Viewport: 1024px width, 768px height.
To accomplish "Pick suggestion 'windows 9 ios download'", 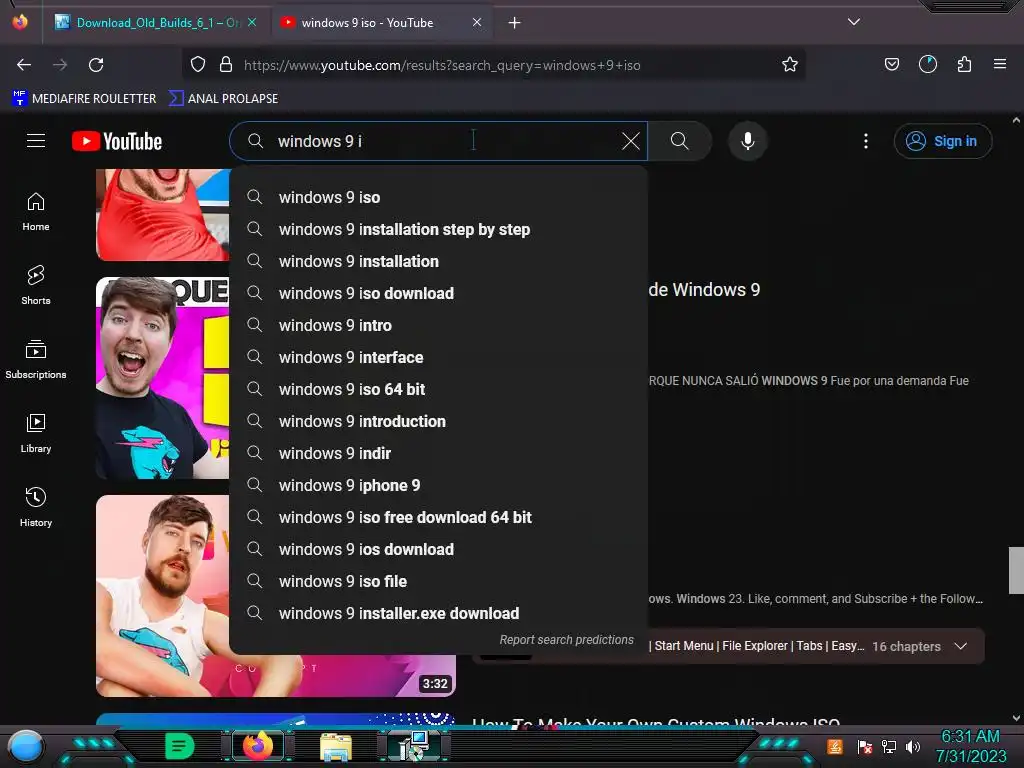I will (x=439, y=549).
